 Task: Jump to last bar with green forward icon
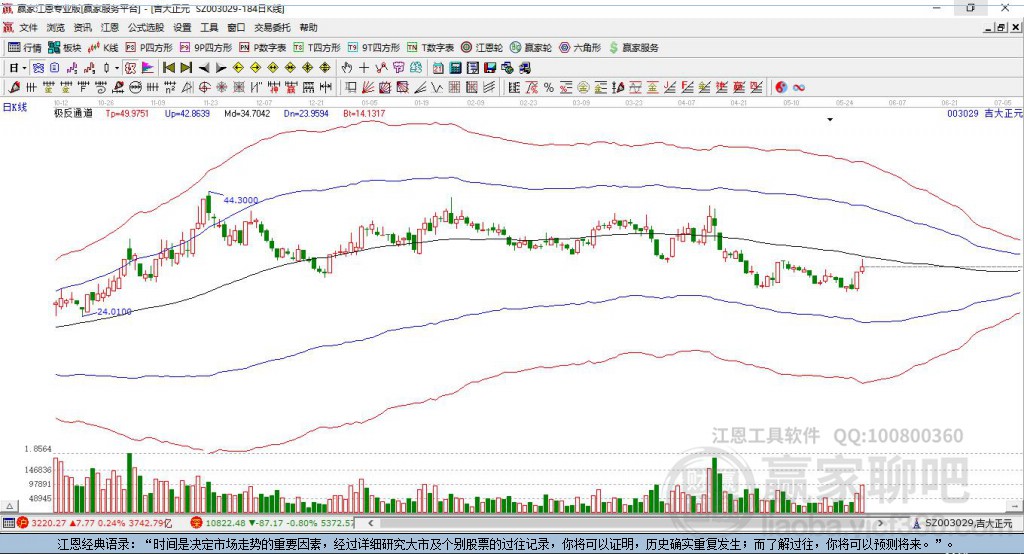coord(186,68)
